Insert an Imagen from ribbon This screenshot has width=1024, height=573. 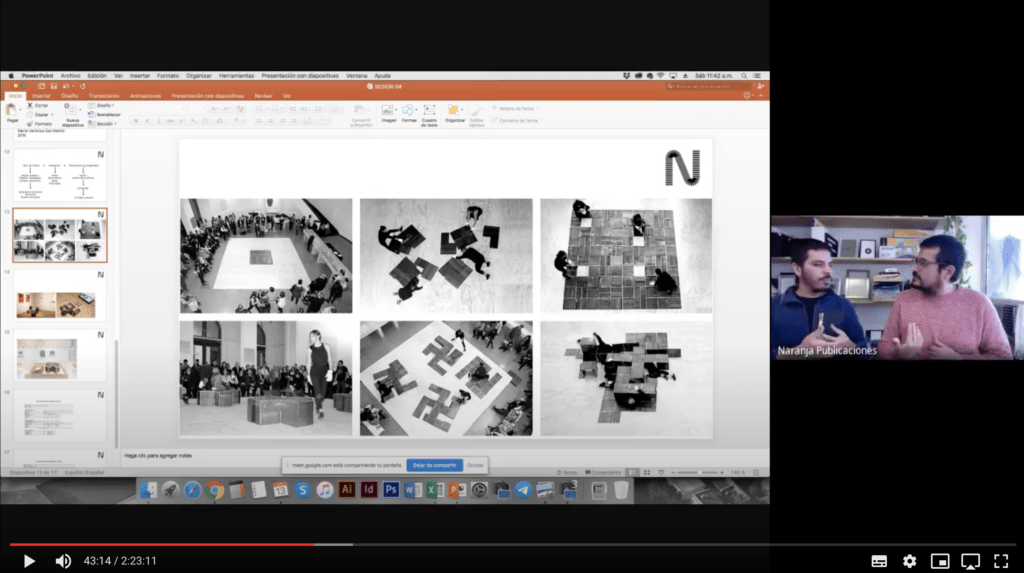(x=388, y=114)
